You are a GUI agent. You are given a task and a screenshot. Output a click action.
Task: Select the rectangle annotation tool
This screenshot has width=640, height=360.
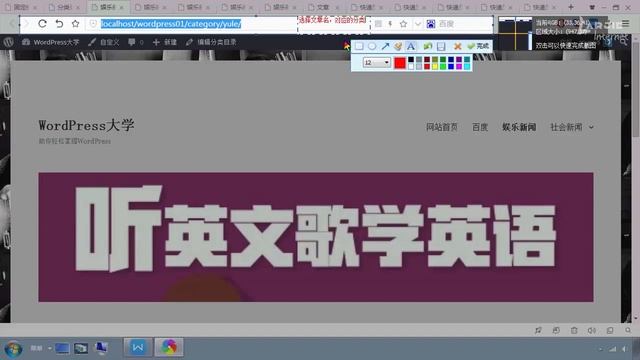pyautogui.click(x=359, y=46)
